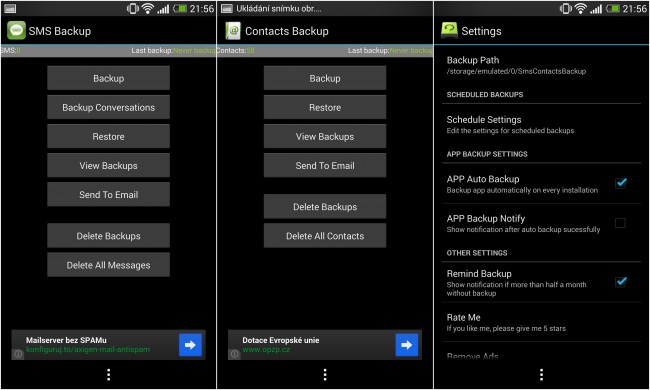Tap screenshot notification icon in Contacts status bar

click(227, 8)
